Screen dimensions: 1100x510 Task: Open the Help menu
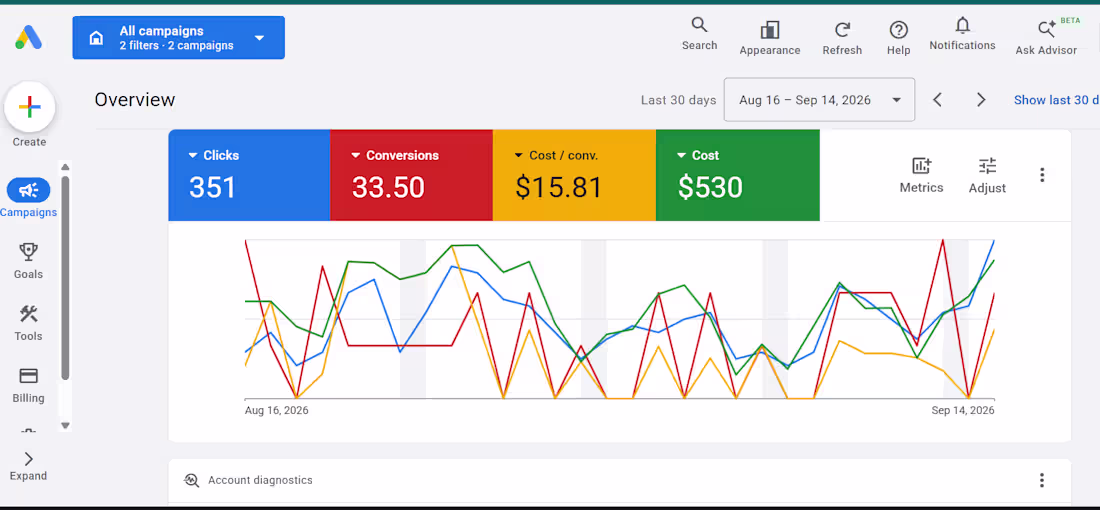899,39
